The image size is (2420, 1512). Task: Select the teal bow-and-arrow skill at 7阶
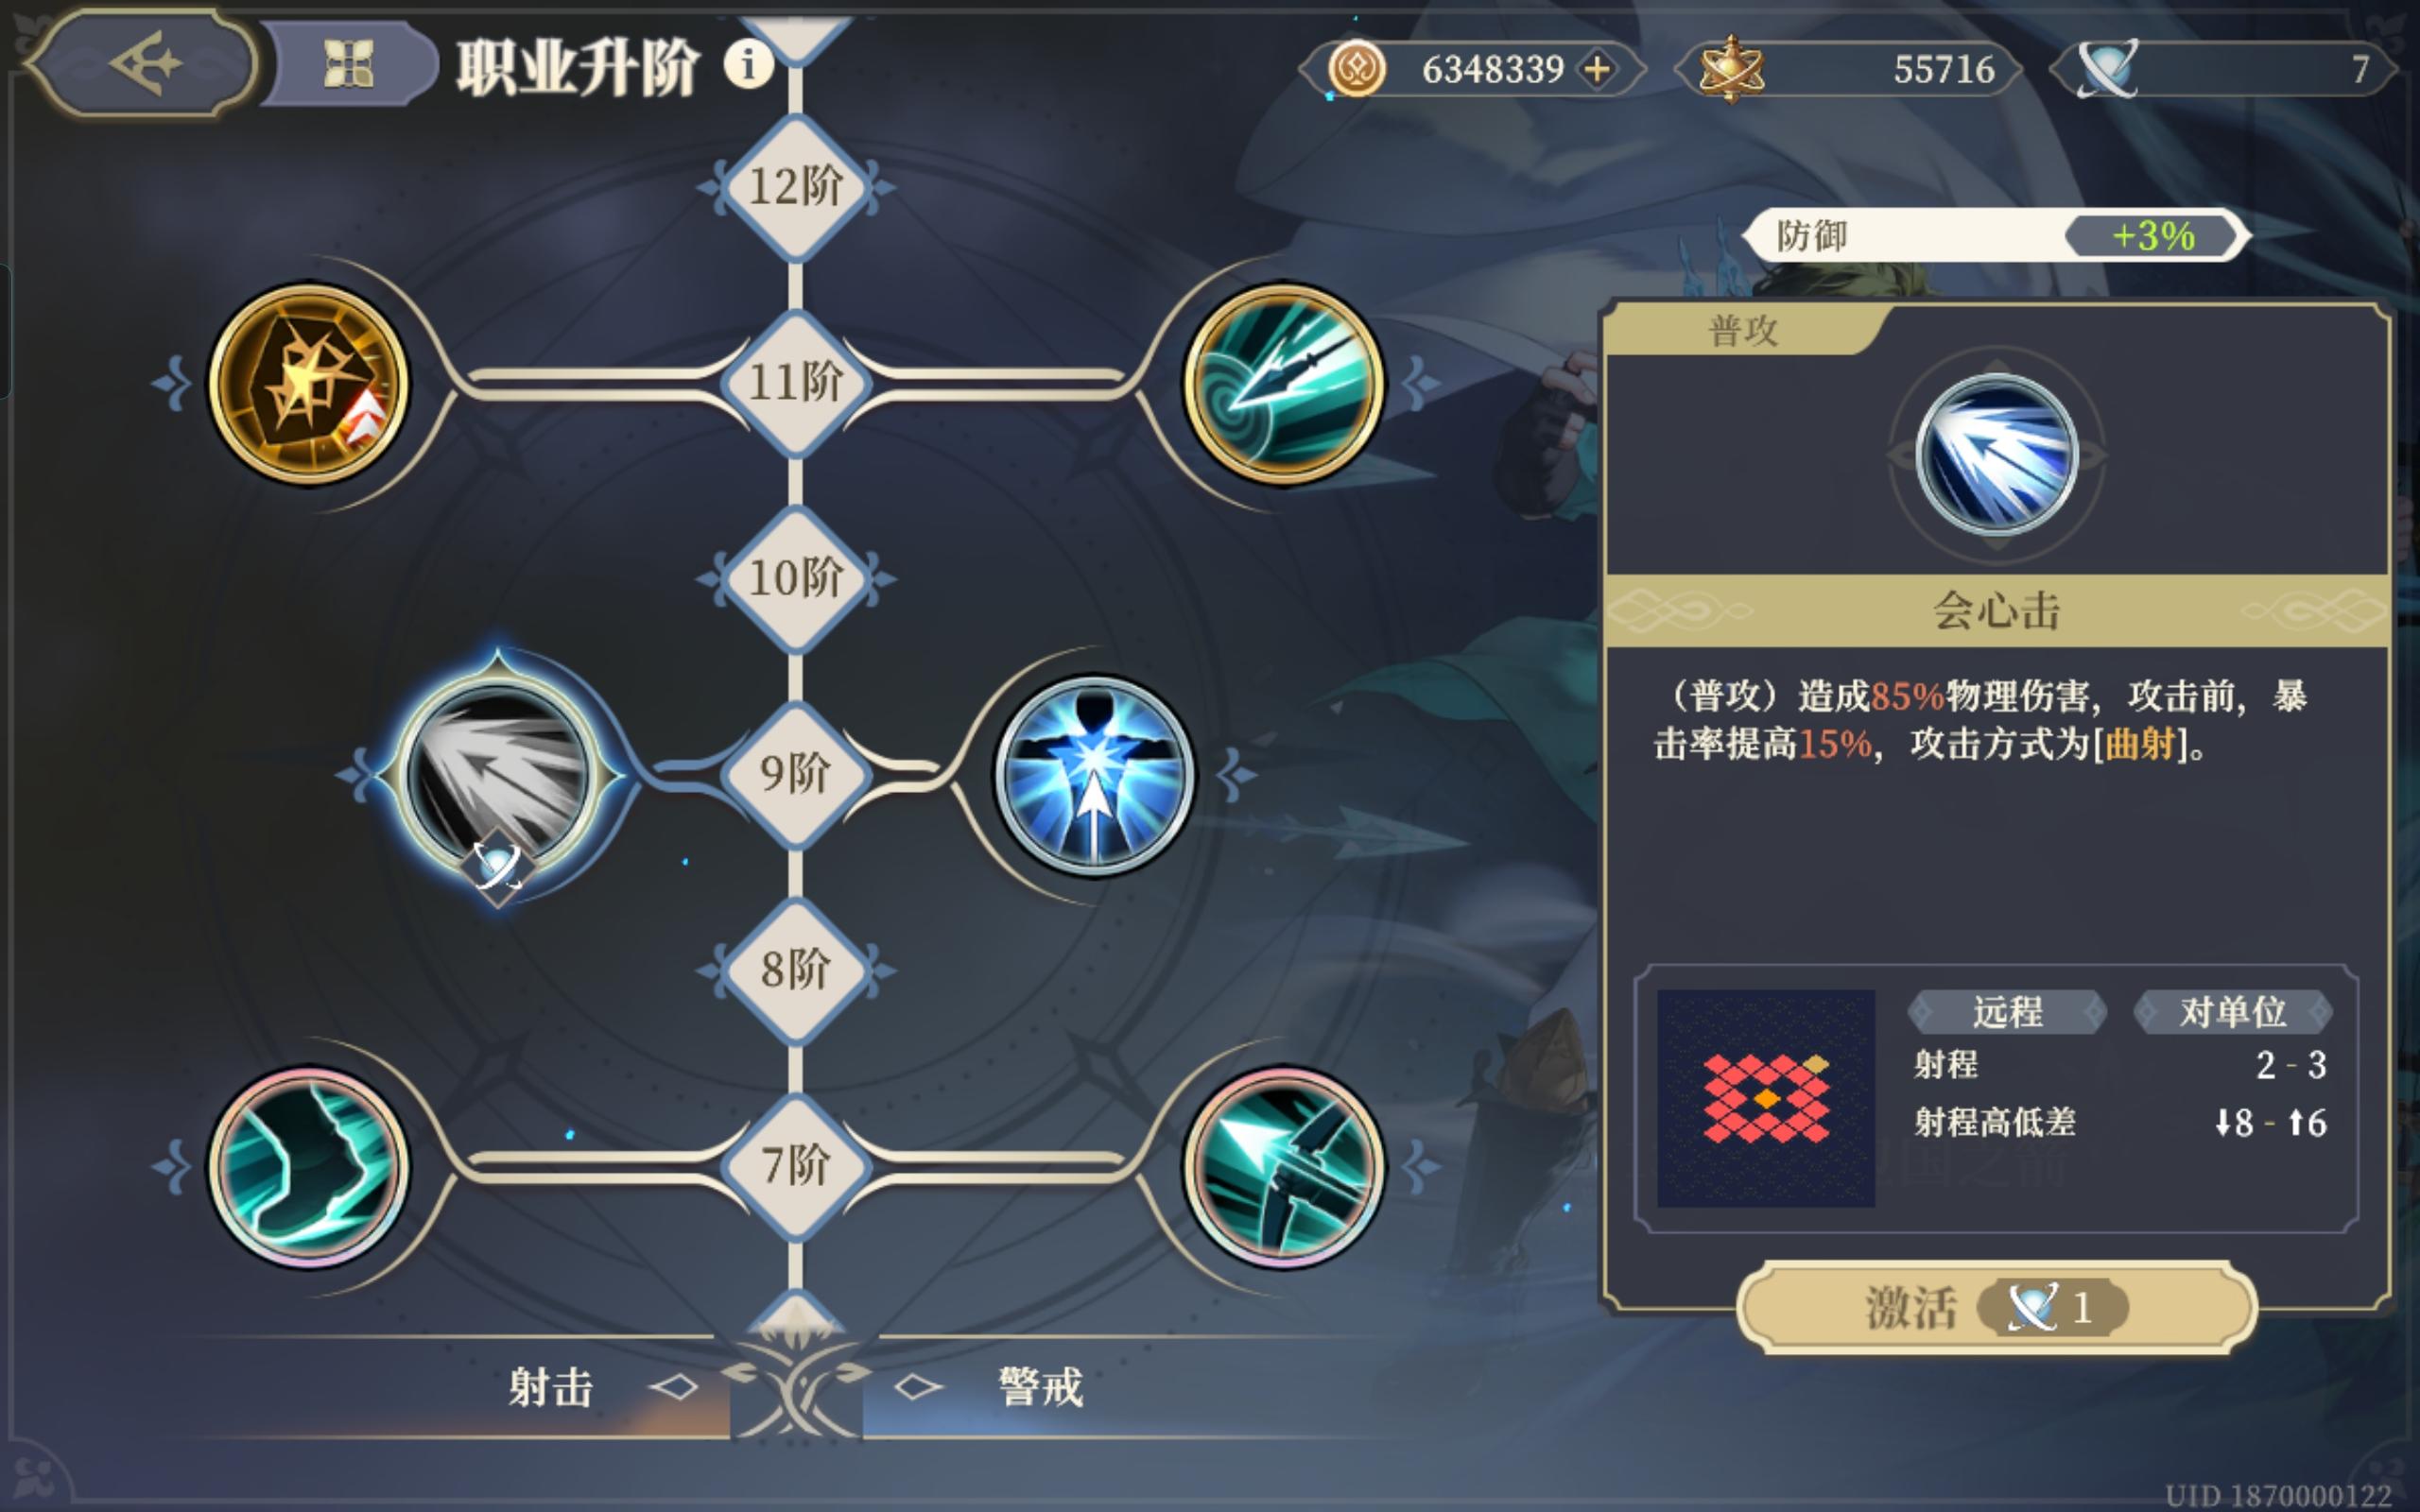[1284, 1167]
